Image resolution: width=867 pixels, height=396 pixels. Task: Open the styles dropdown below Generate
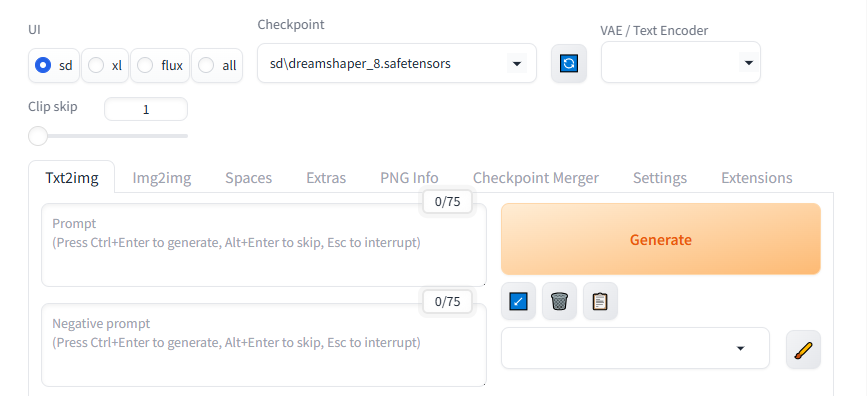pos(635,348)
